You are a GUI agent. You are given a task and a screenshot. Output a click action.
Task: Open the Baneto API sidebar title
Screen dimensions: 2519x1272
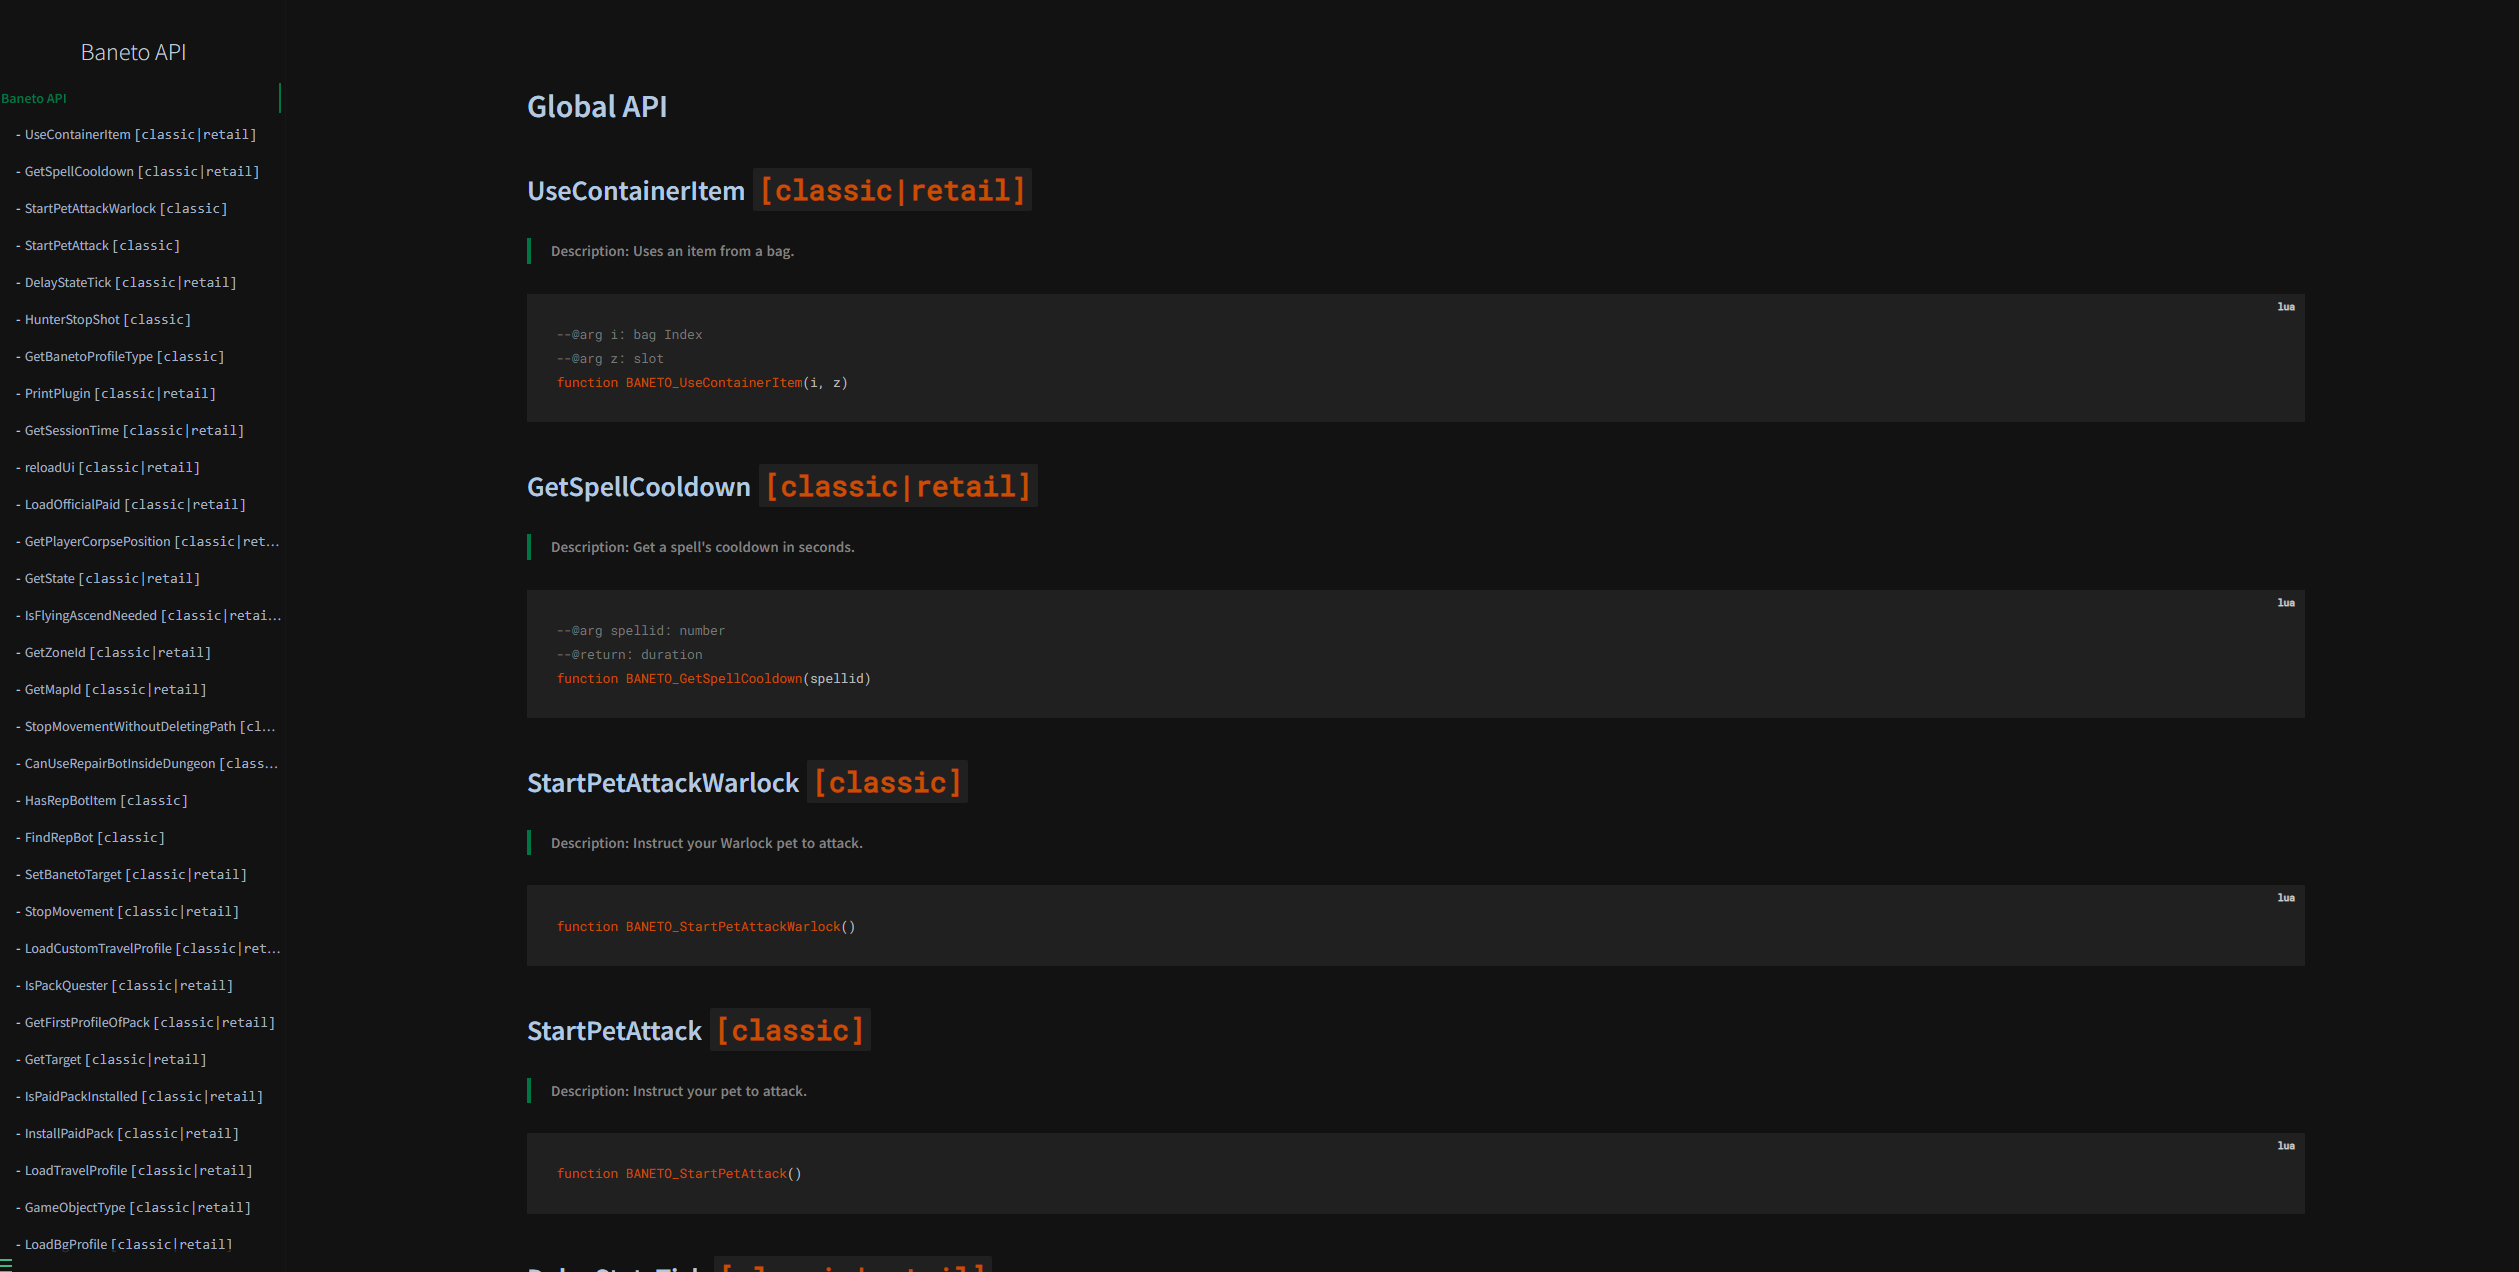click(x=133, y=52)
